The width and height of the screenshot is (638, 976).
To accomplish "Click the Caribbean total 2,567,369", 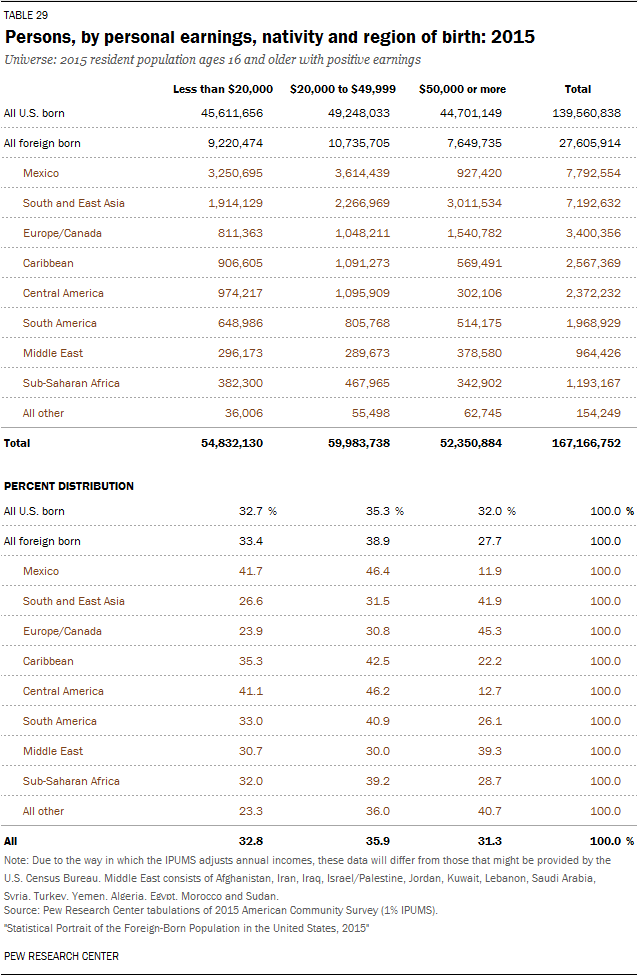I will tap(590, 263).
